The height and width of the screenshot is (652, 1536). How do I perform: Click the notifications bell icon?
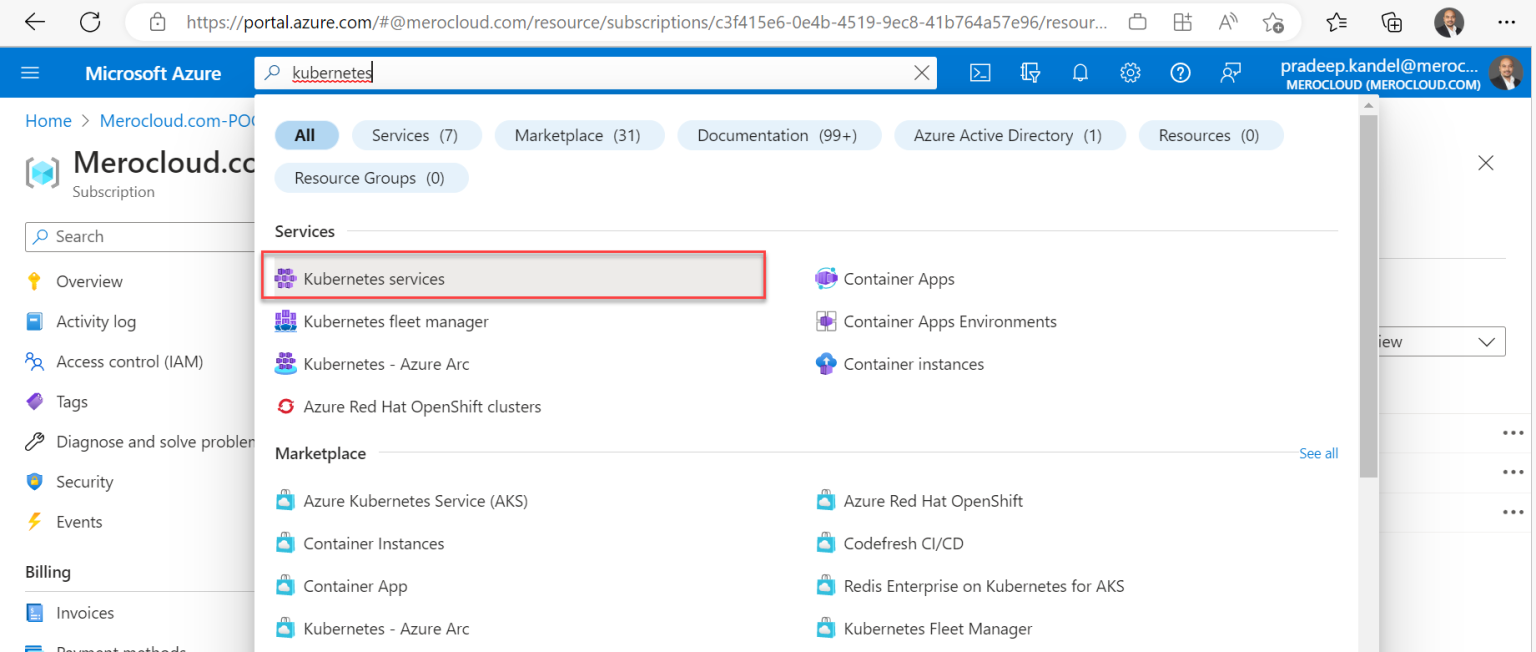[x=1080, y=73]
